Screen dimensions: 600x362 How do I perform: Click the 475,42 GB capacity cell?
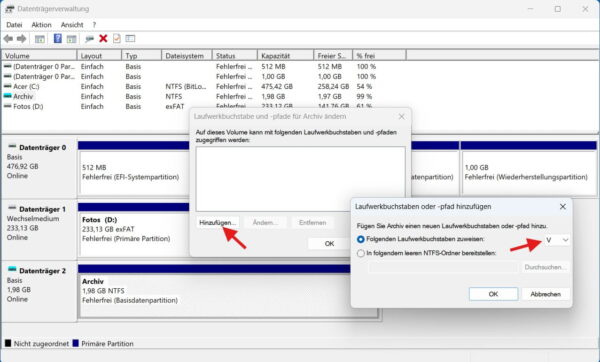[277, 86]
